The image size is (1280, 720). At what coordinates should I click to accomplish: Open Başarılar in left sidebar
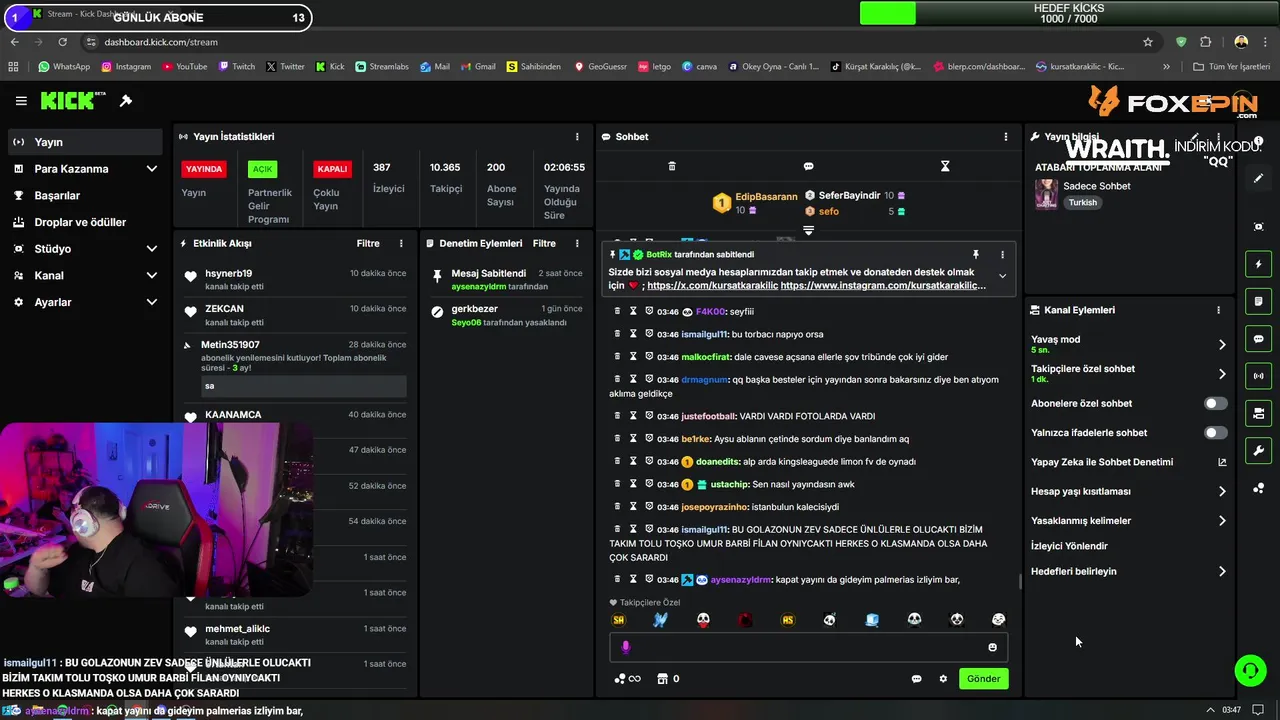[x=85, y=196]
